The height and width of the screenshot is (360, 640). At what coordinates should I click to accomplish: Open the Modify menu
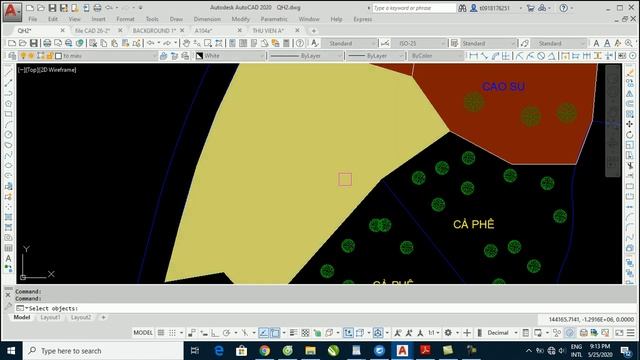pyautogui.click(x=240, y=19)
